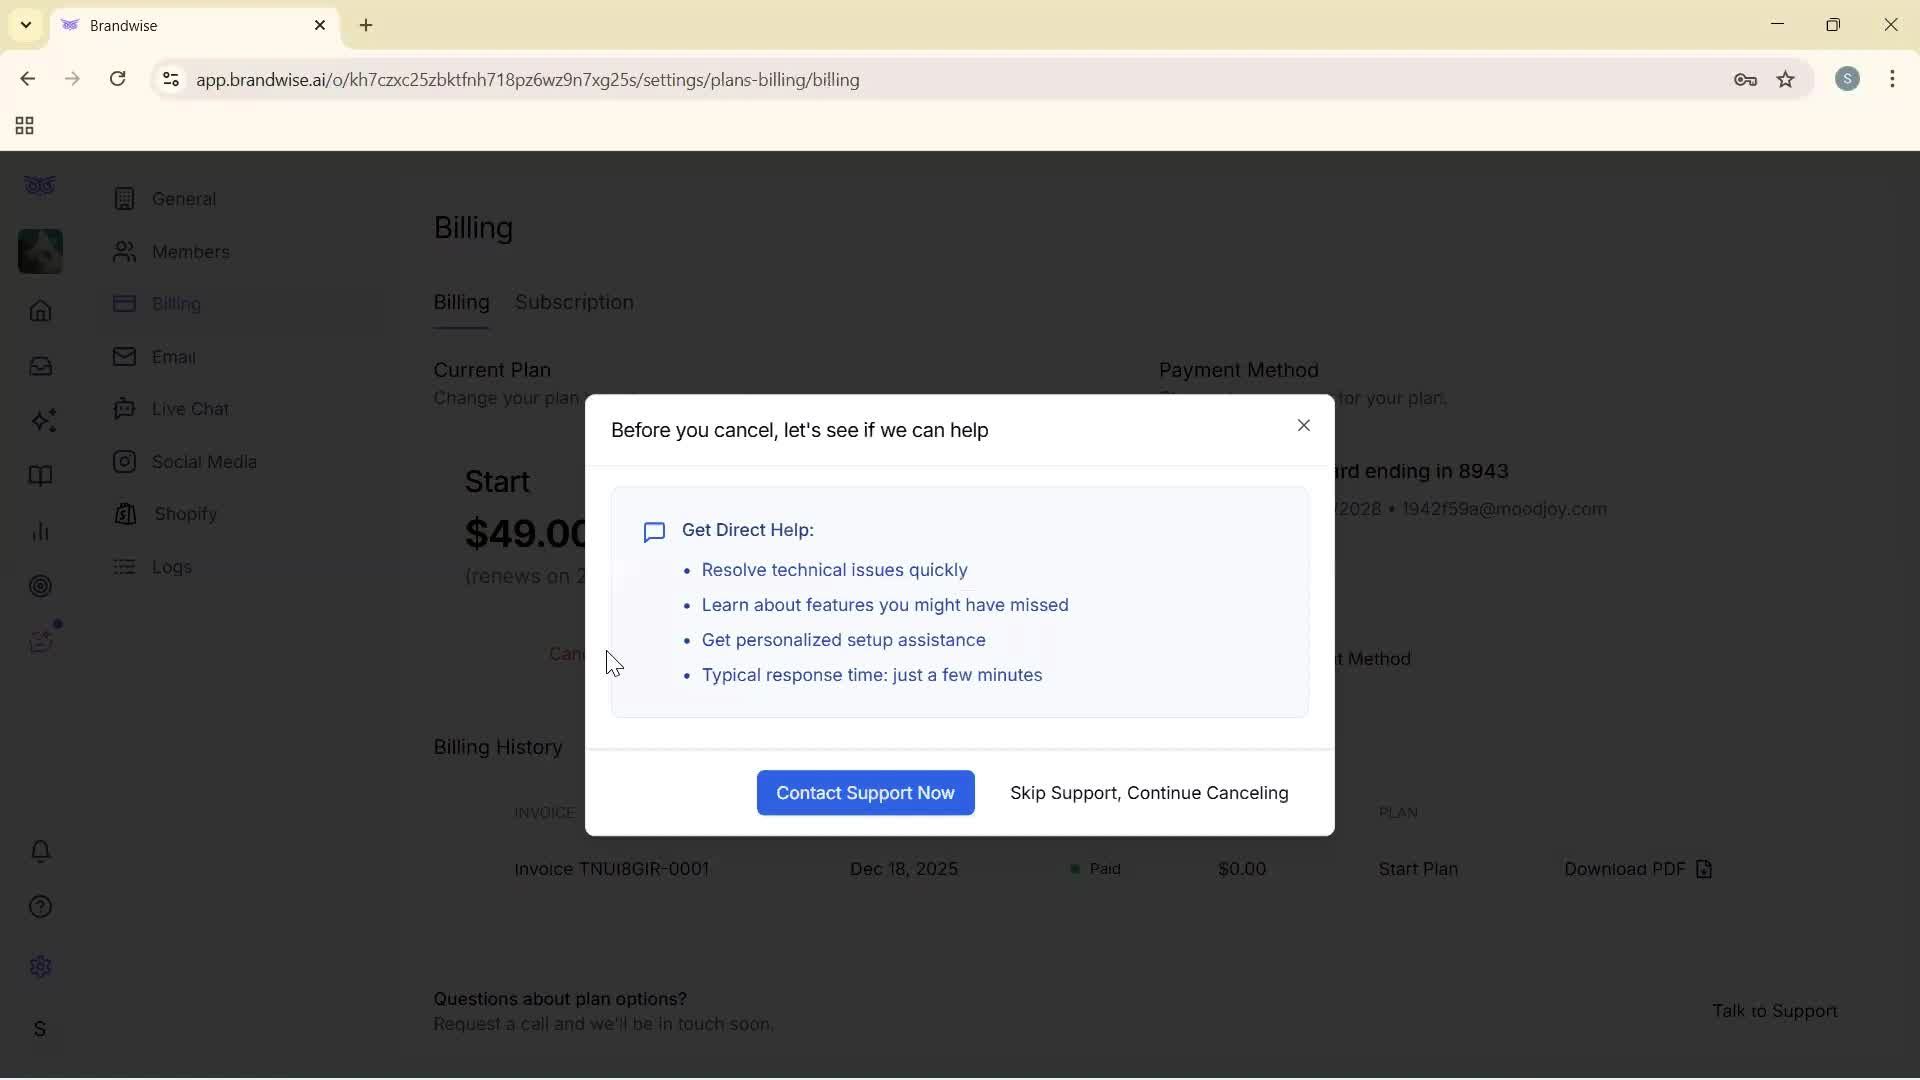The image size is (1920, 1080).
Task: Open the help question mark icon
Action: point(40,907)
